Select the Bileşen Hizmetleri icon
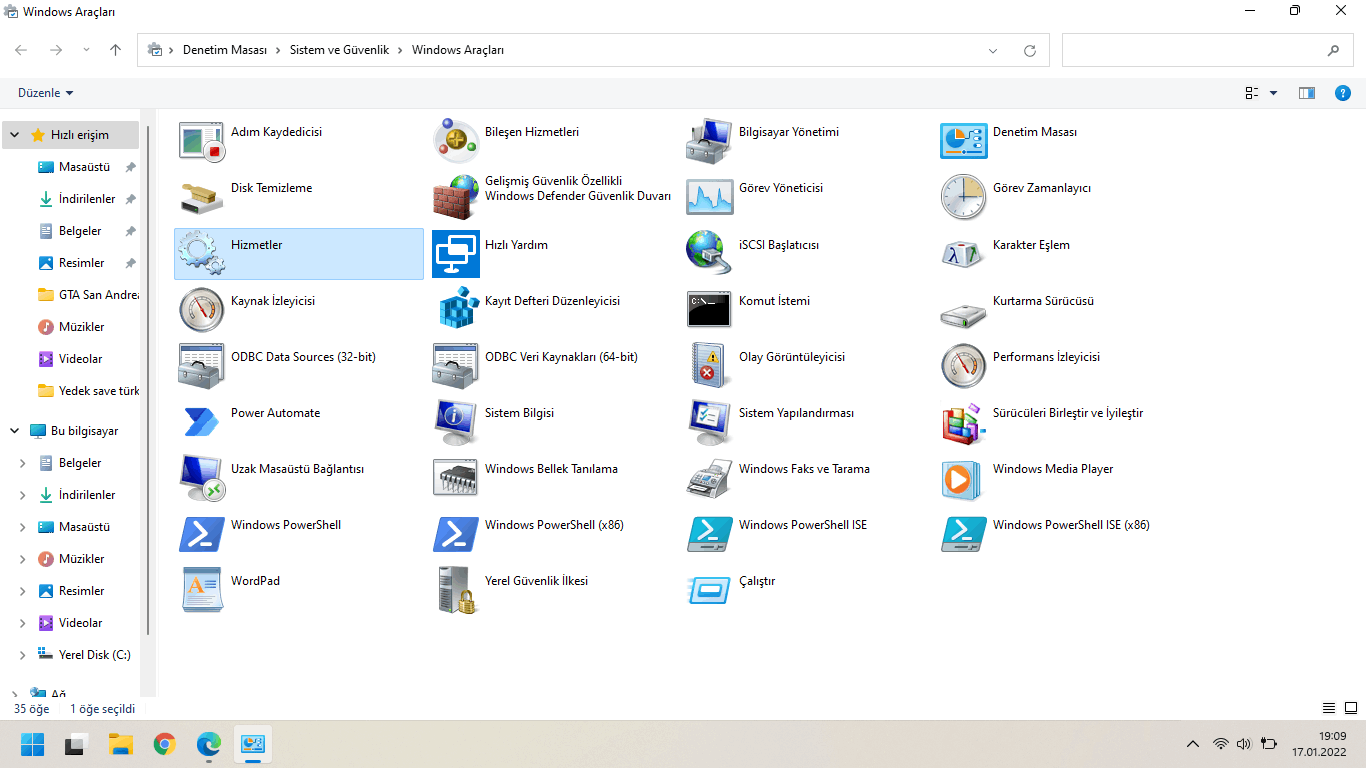 pyautogui.click(x=456, y=140)
